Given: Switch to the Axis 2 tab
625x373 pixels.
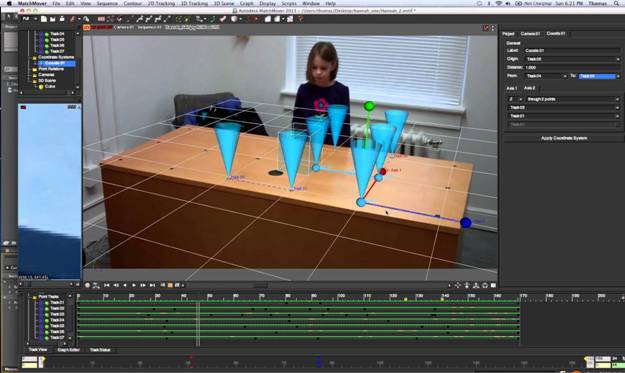Looking at the screenshot, I should (x=529, y=88).
